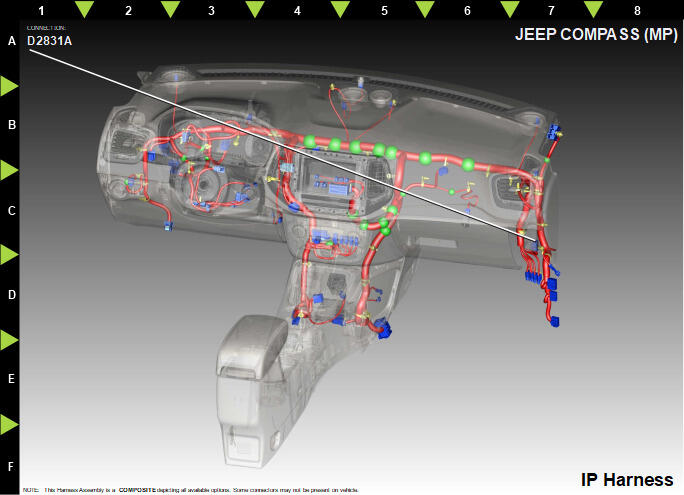The width and height of the screenshot is (684, 495).
Task: Select the green marker between columns 4 and 5
Action: pos(340,10)
